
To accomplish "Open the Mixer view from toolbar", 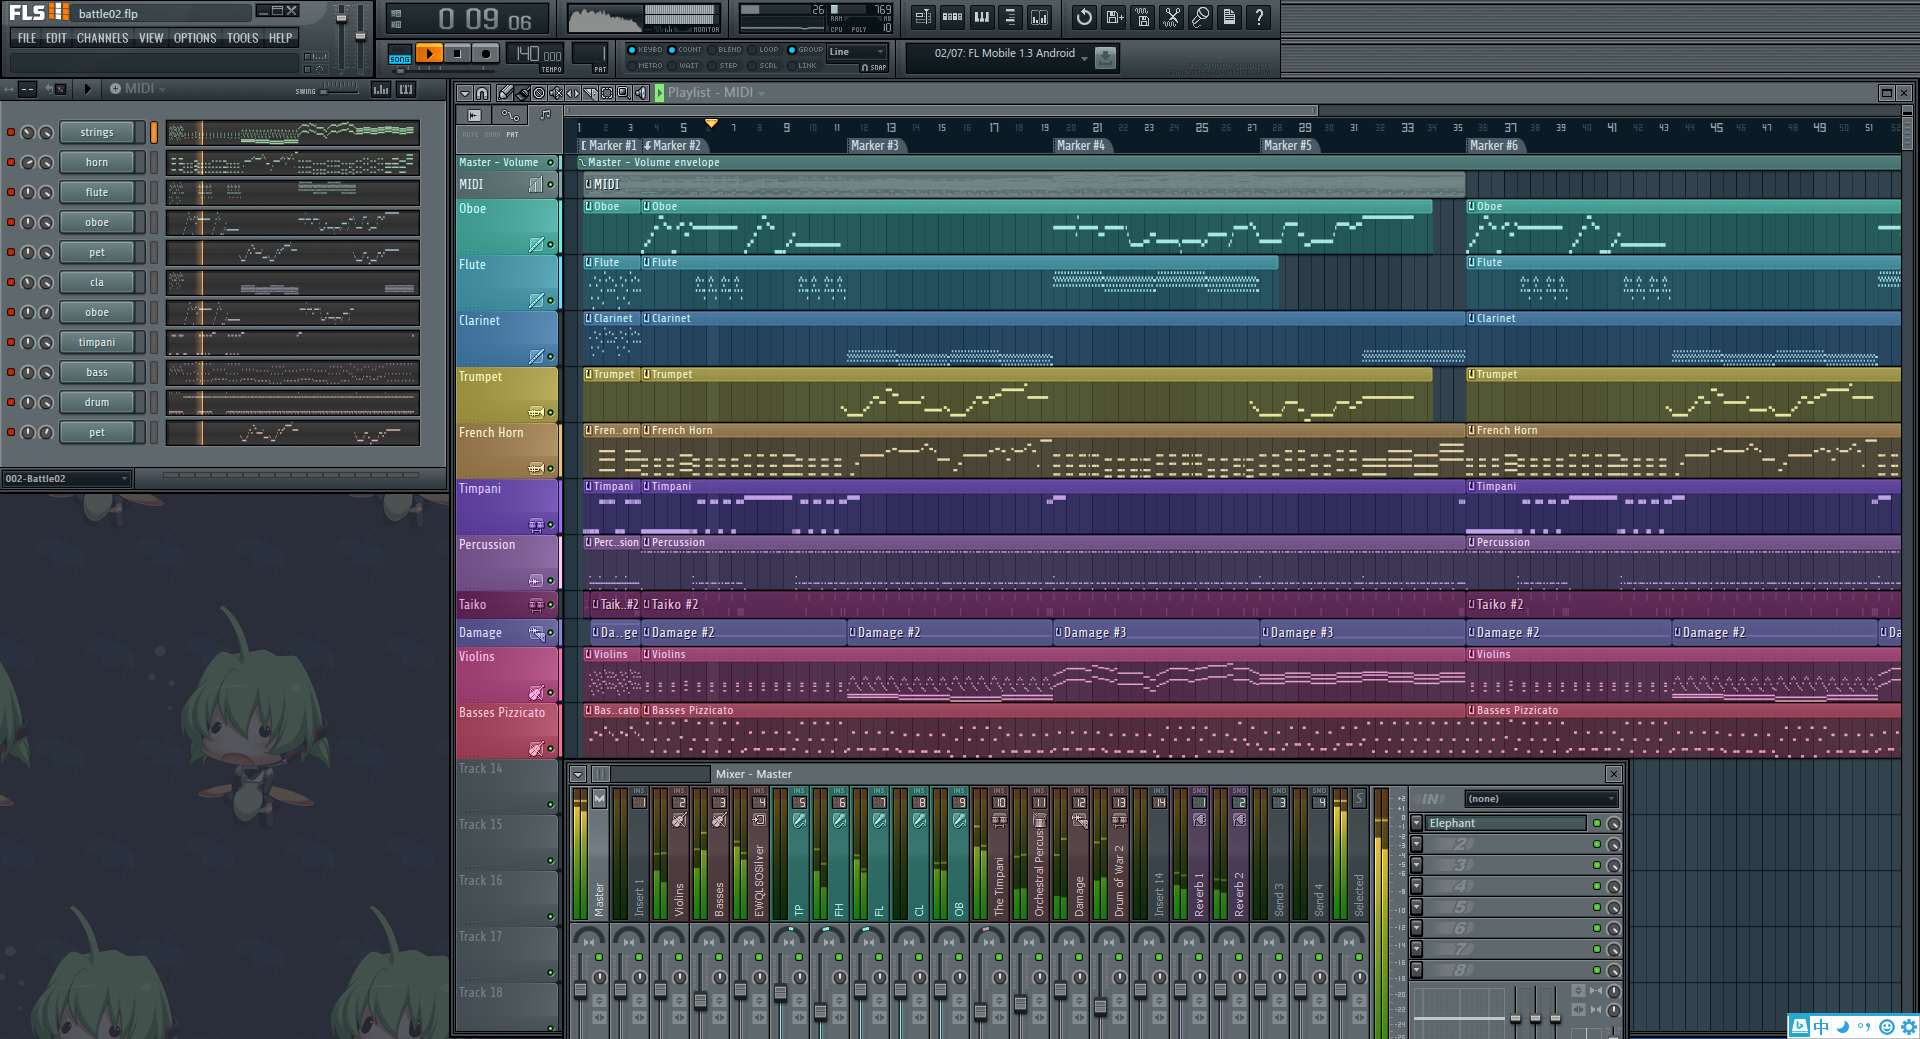I will point(1039,17).
